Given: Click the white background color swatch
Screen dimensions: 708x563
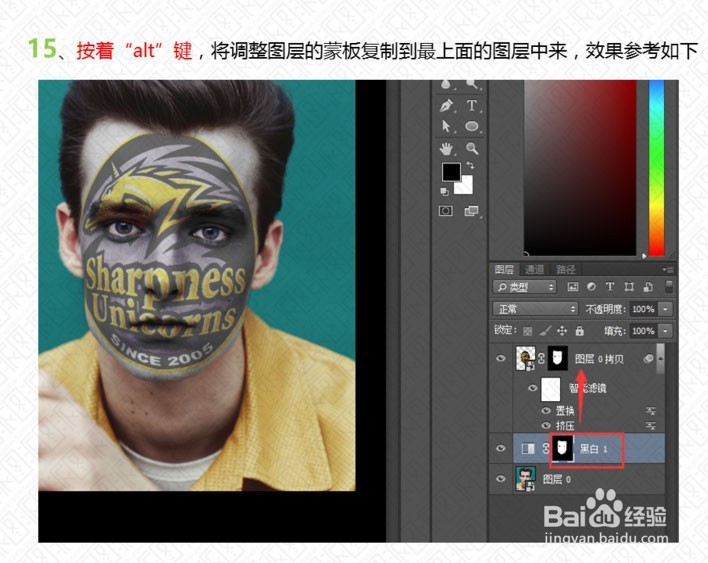Looking at the screenshot, I should tap(465, 186).
